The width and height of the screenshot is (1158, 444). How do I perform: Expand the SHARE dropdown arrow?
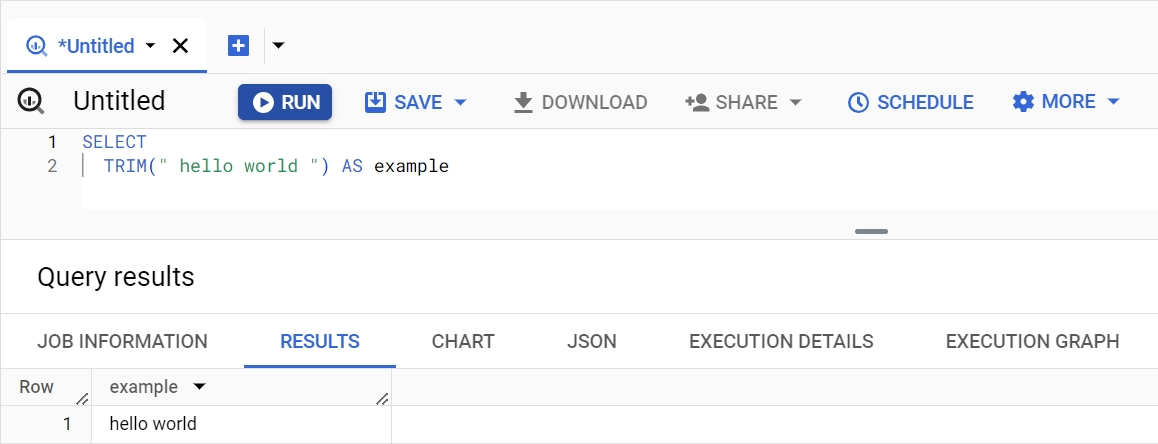(795, 102)
